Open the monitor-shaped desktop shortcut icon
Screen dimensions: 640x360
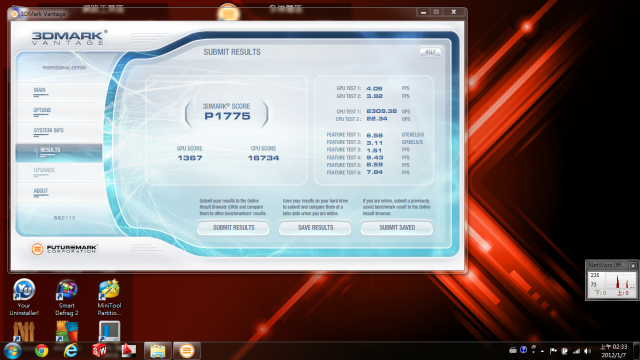[x=109, y=331]
